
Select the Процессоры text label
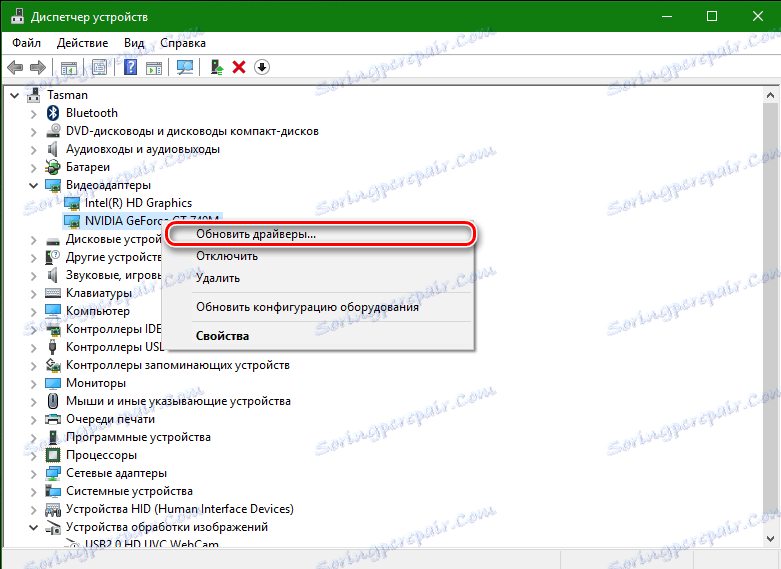pyautogui.click(x=101, y=455)
